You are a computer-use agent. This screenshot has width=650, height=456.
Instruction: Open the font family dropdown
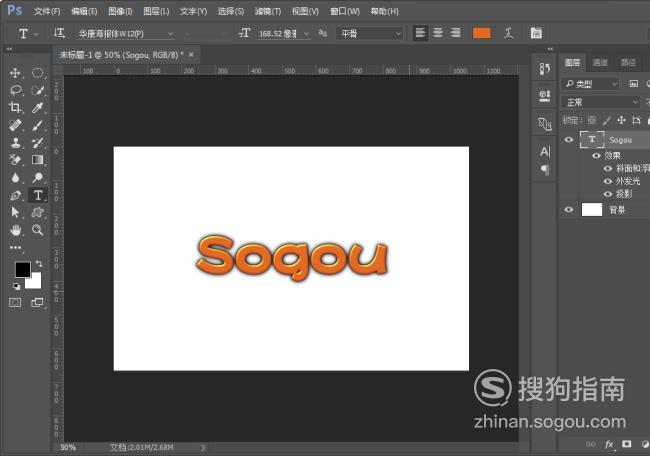[170, 34]
